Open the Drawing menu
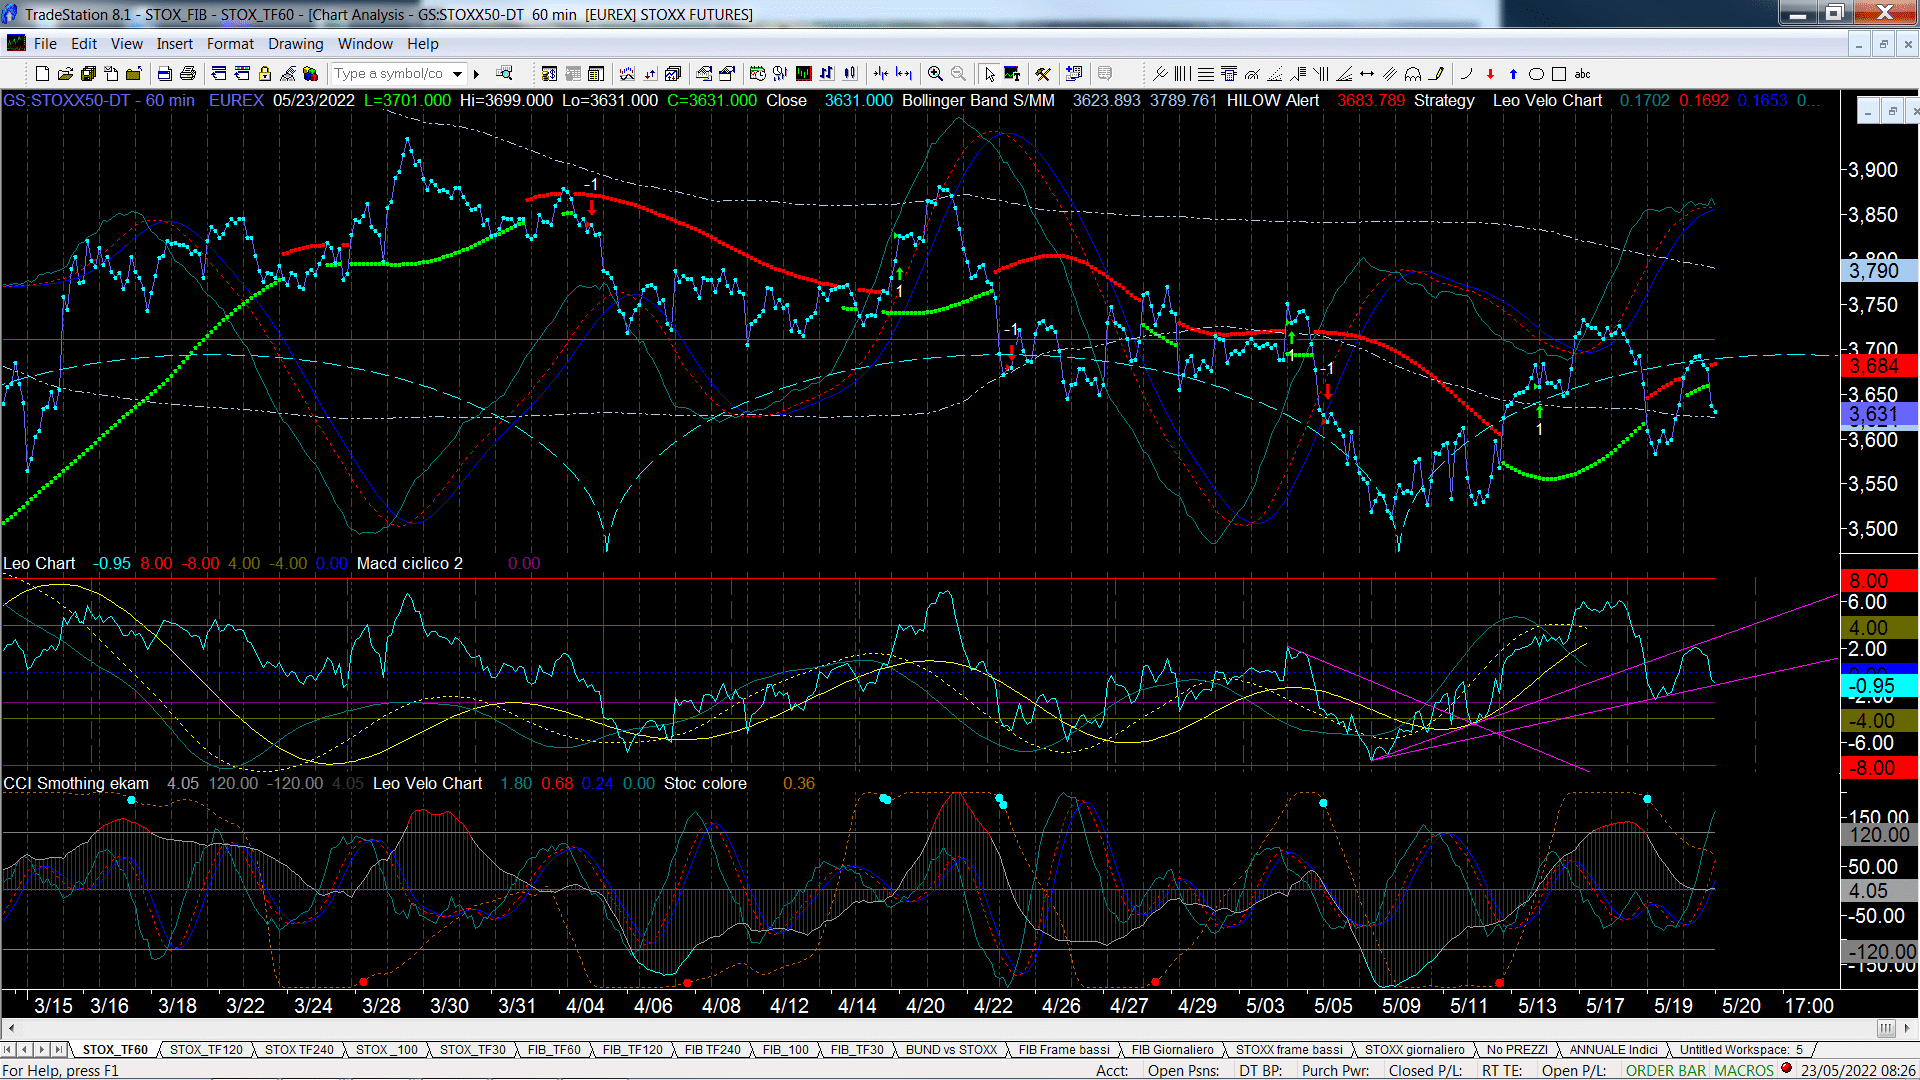 (x=296, y=44)
